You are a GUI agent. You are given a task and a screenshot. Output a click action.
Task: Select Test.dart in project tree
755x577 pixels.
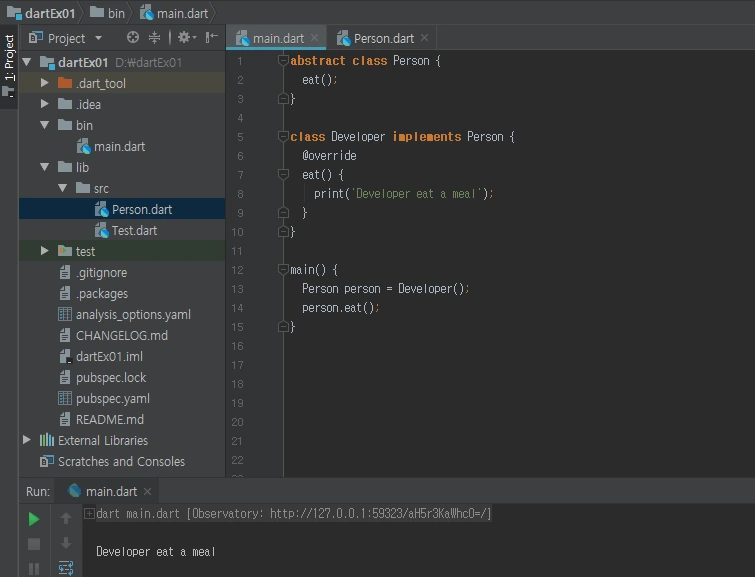[x=133, y=230]
